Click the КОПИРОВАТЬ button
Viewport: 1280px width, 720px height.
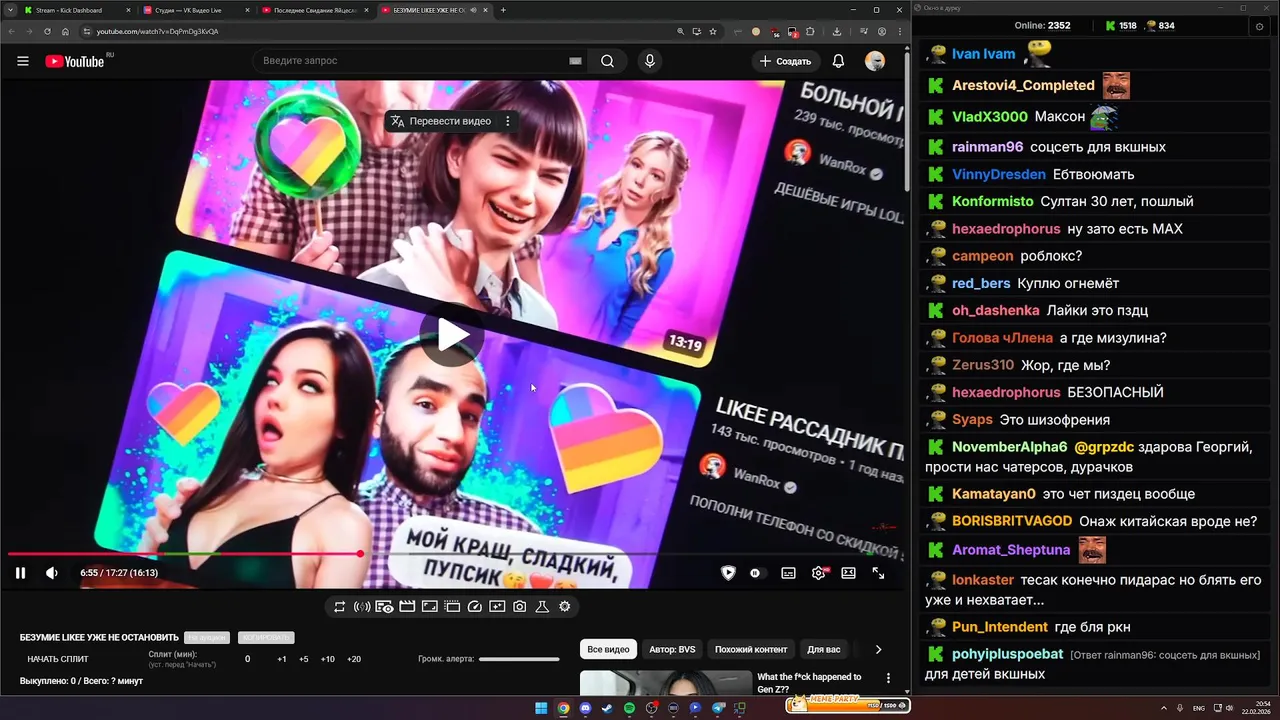(266, 637)
